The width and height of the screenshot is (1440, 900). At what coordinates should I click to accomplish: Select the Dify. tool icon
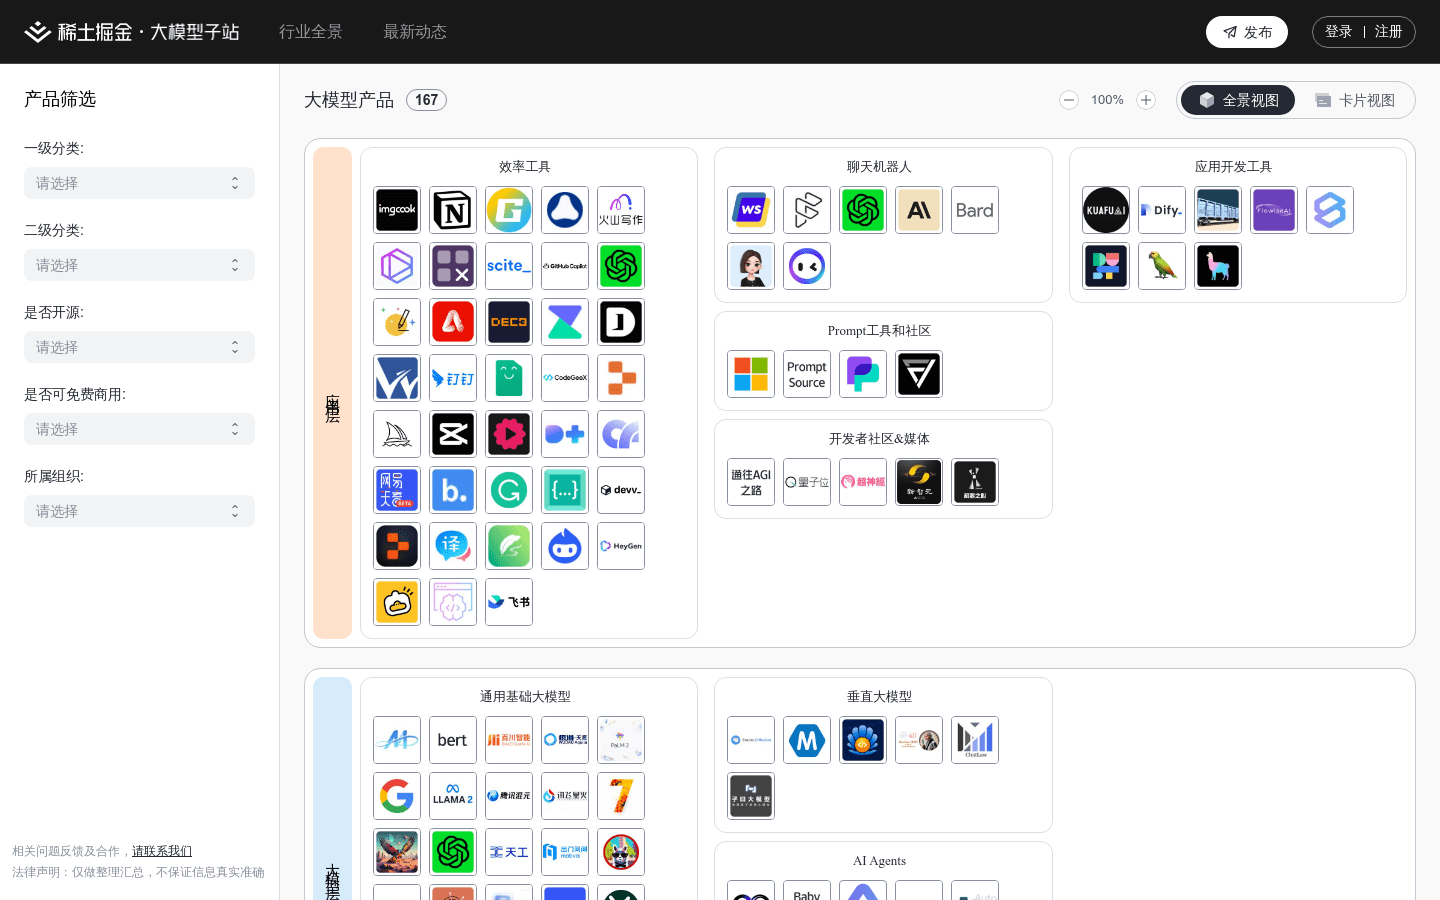click(1162, 210)
